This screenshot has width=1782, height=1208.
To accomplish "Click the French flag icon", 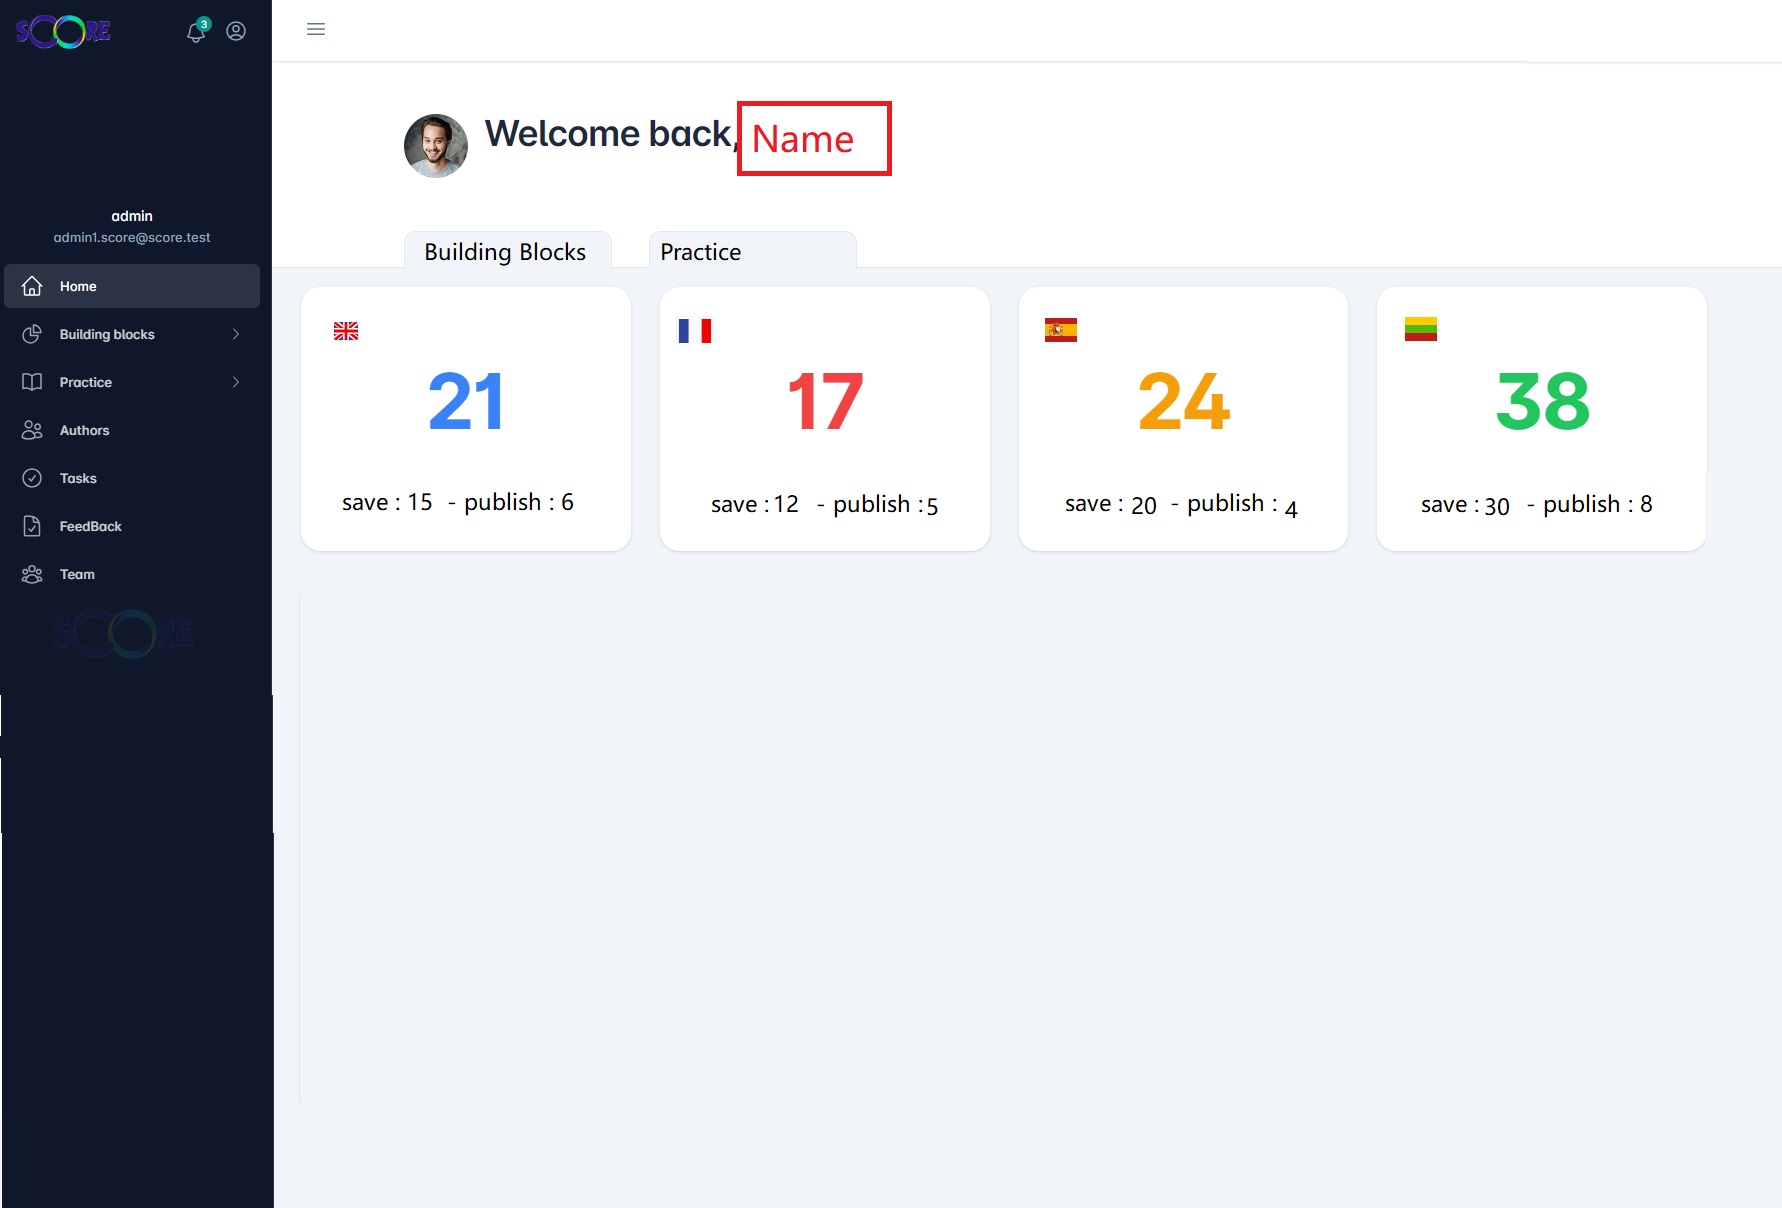I will click(x=695, y=331).
